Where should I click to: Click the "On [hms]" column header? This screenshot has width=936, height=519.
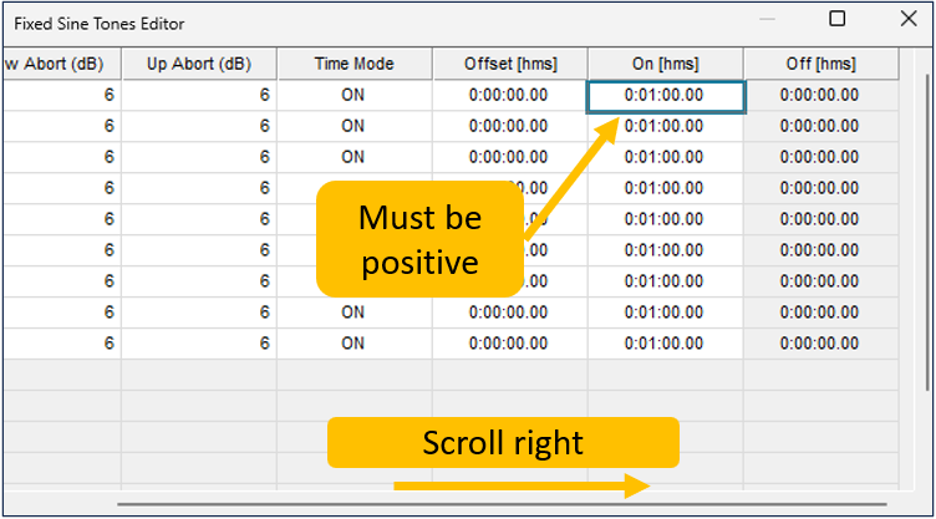click(665, 64)
